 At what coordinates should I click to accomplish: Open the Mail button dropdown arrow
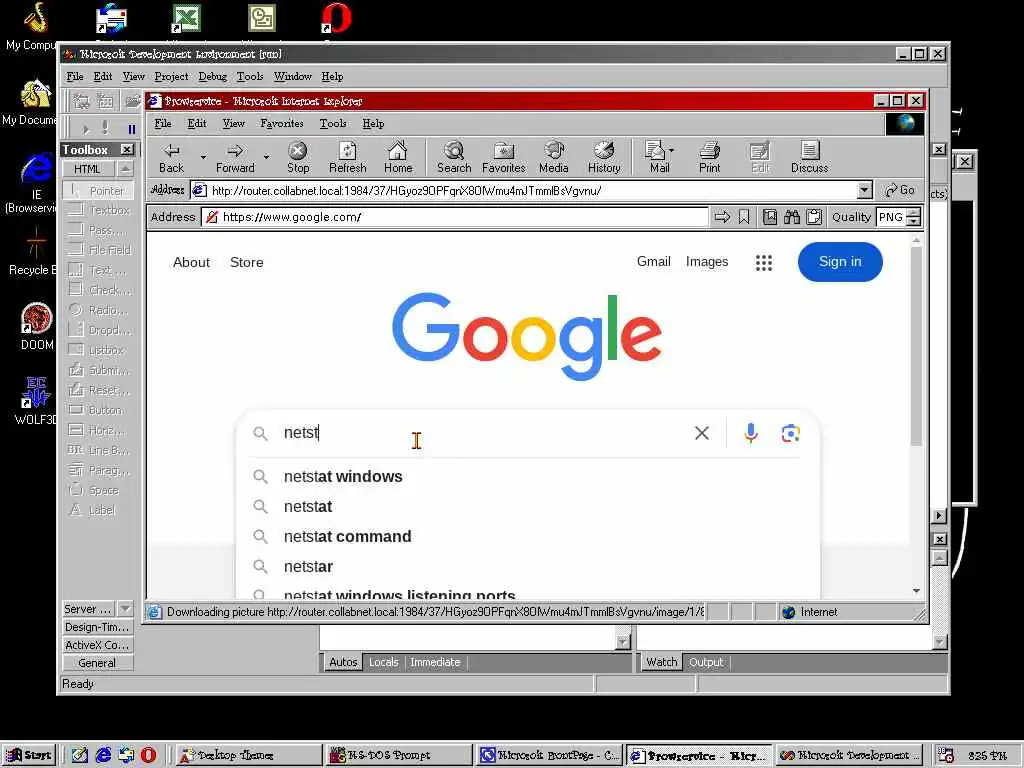coord(672,151)
